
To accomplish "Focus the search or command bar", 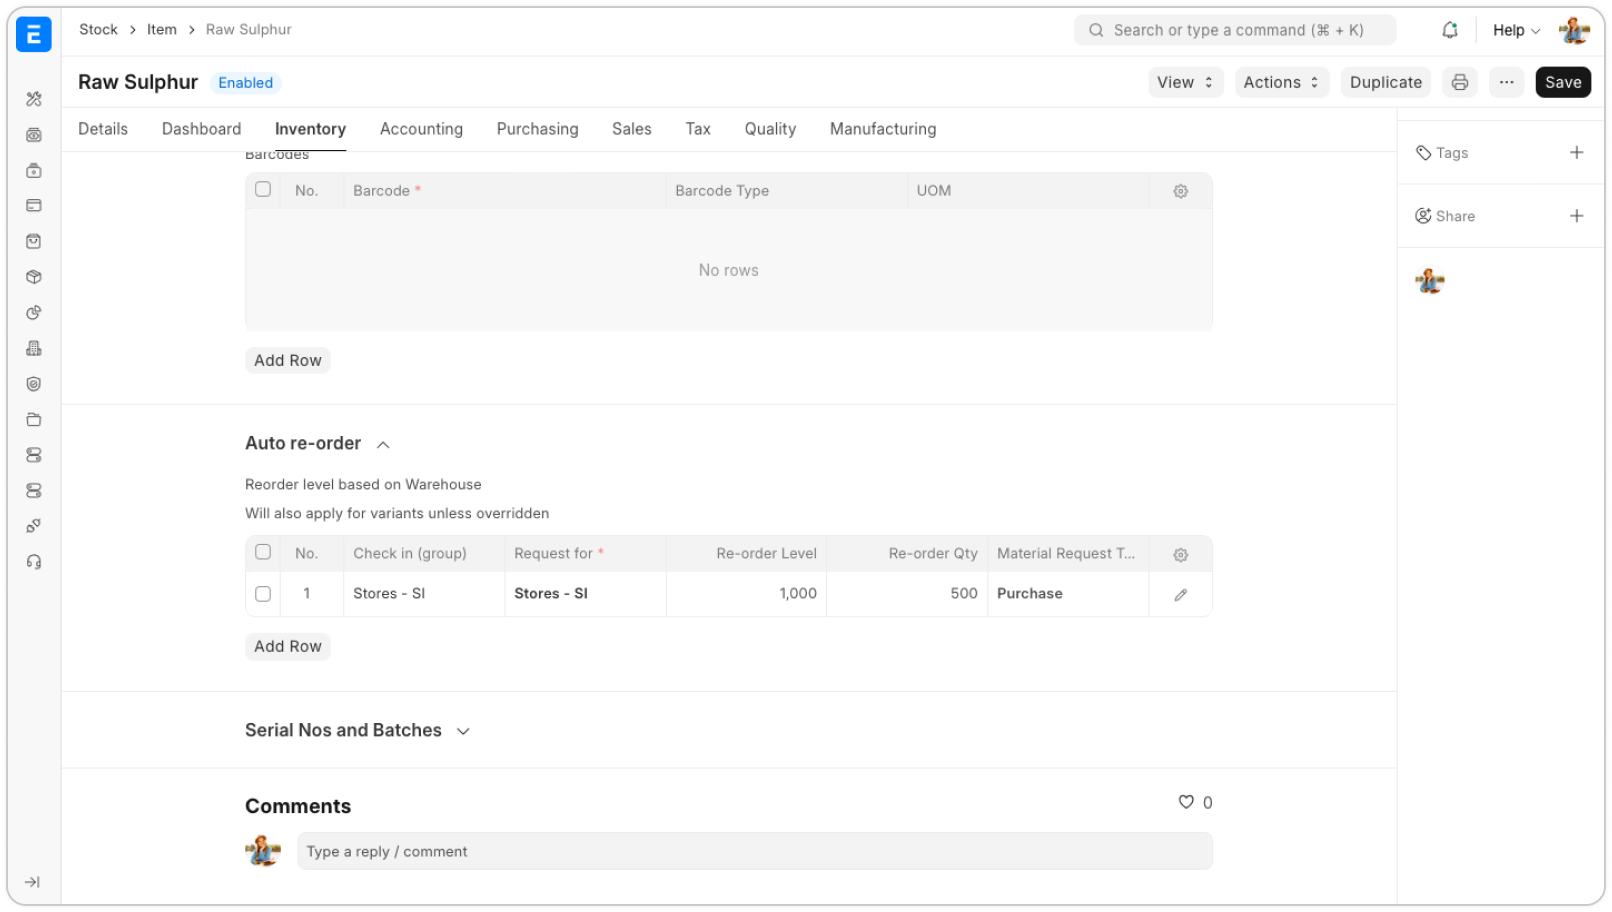I will tap(1235, 30).
